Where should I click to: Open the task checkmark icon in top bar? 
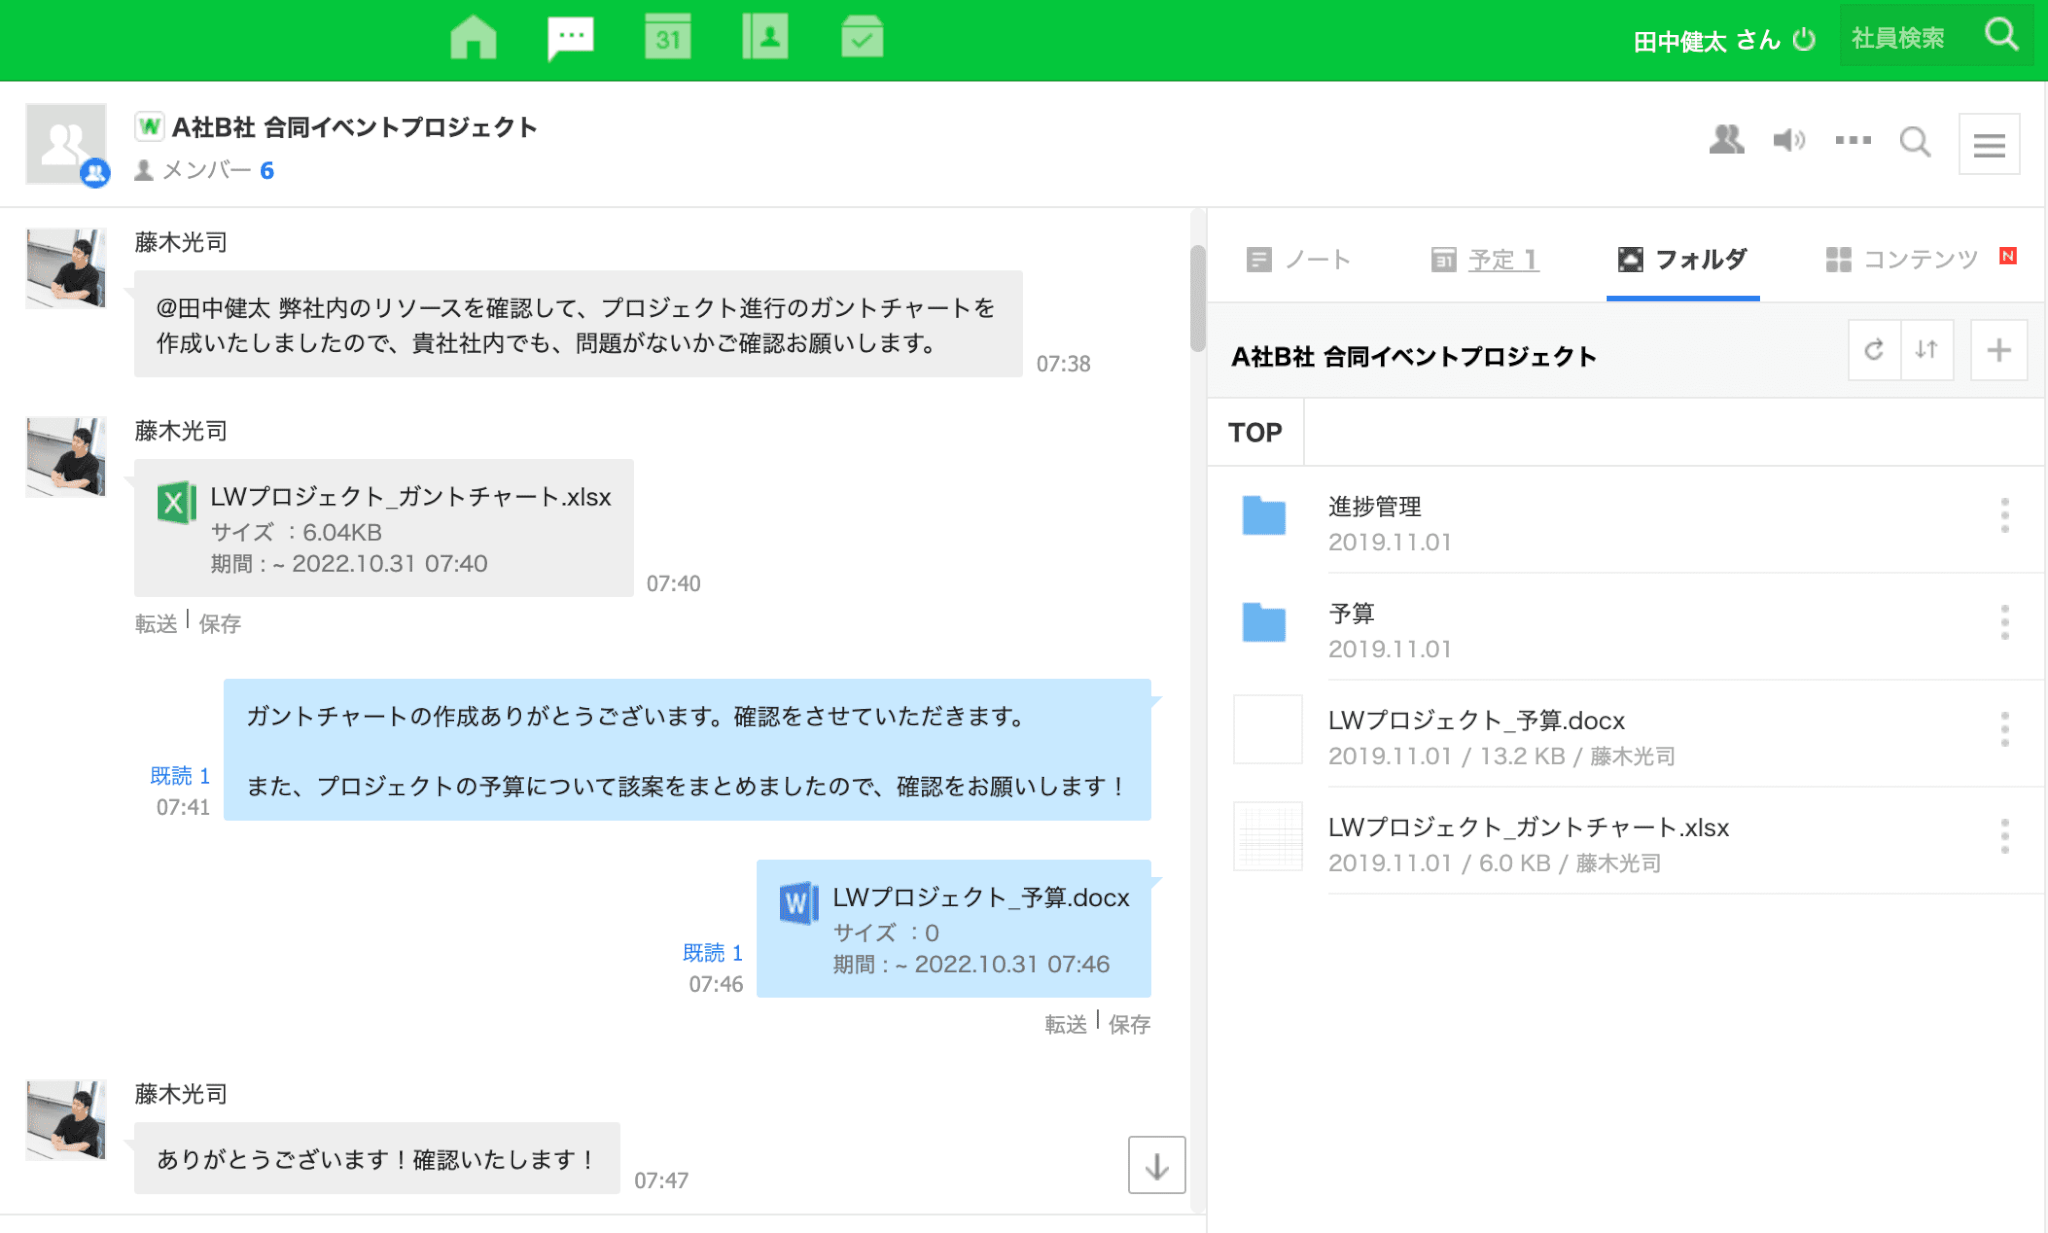pos(862,38)
